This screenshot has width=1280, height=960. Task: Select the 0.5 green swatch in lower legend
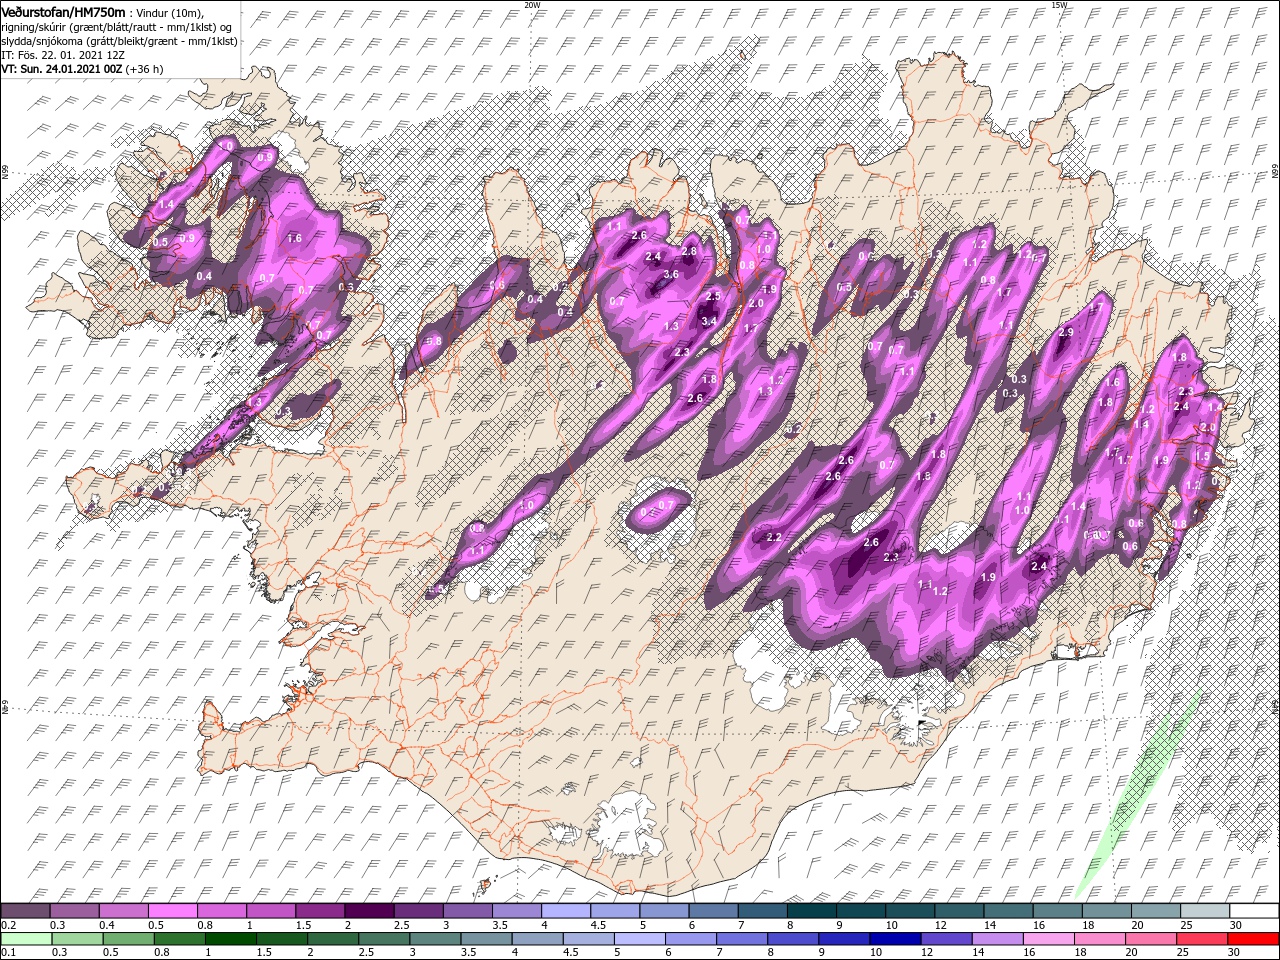pyautogui.click(x=128, y=939)
